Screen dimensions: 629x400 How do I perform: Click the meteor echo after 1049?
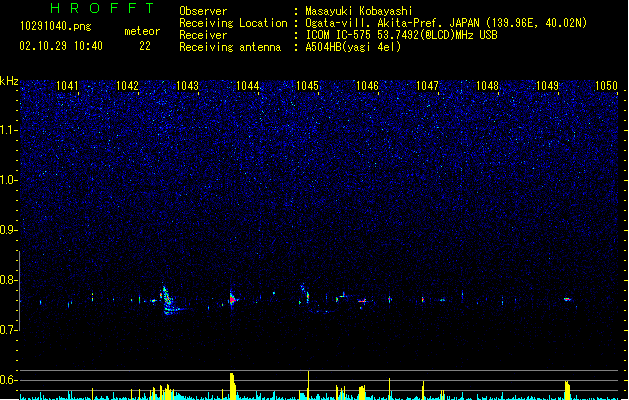pyautogui.click(x=567, y=299)
